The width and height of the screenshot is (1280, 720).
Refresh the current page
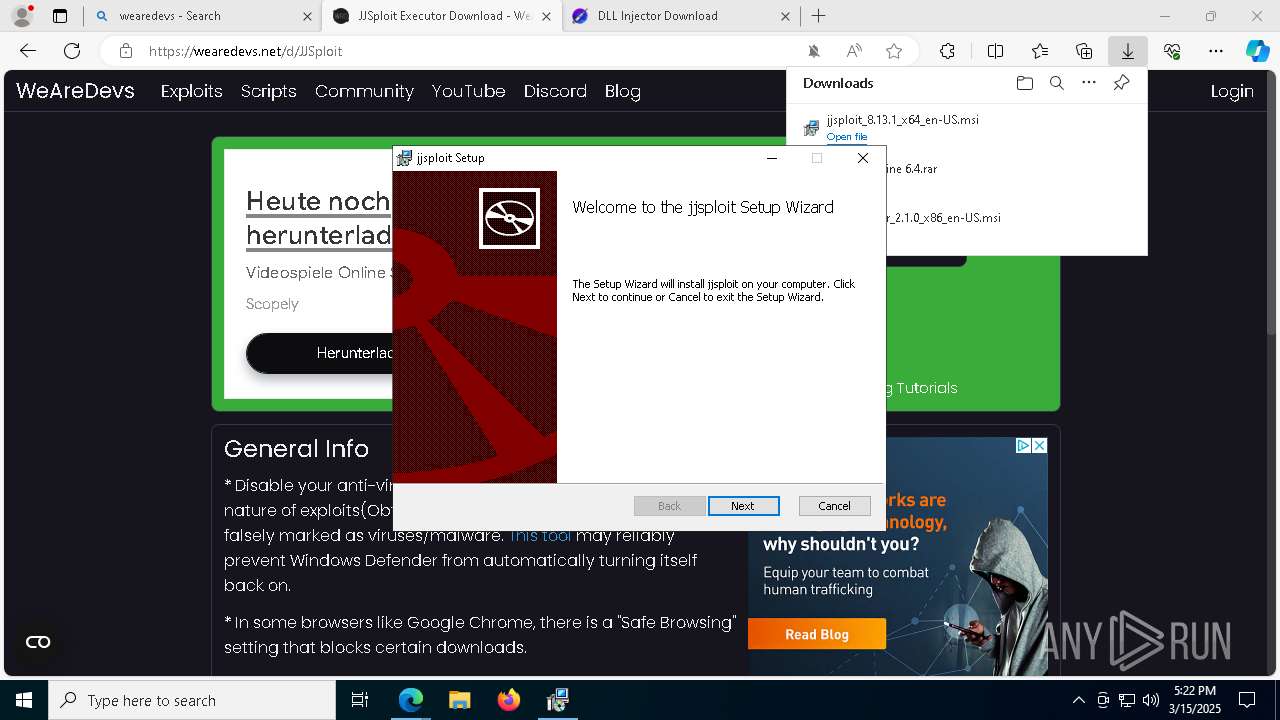point(72,51)
